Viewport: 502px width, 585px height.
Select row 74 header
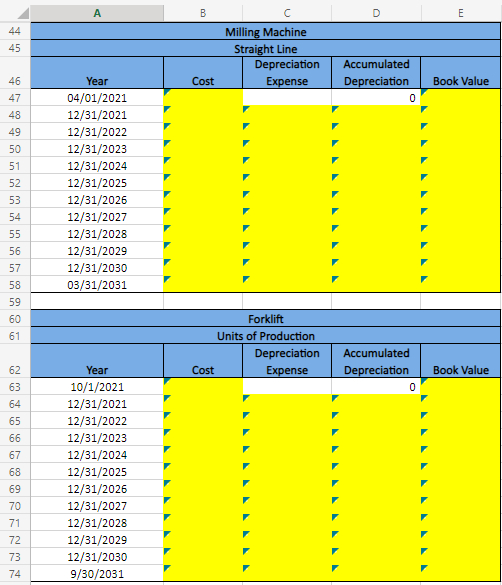click(15, 574)
